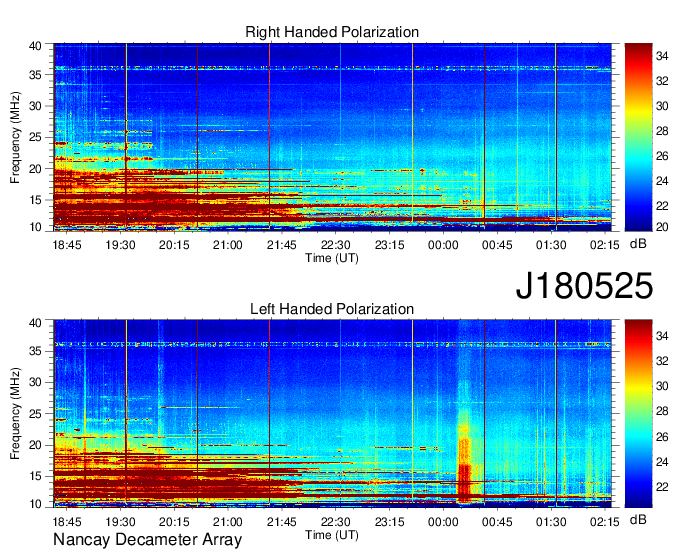Image resolution: width=680 pixels, height=552 pixels.
Task: Click 40 MHz tick of Left Handed plot
Action: 36,323
